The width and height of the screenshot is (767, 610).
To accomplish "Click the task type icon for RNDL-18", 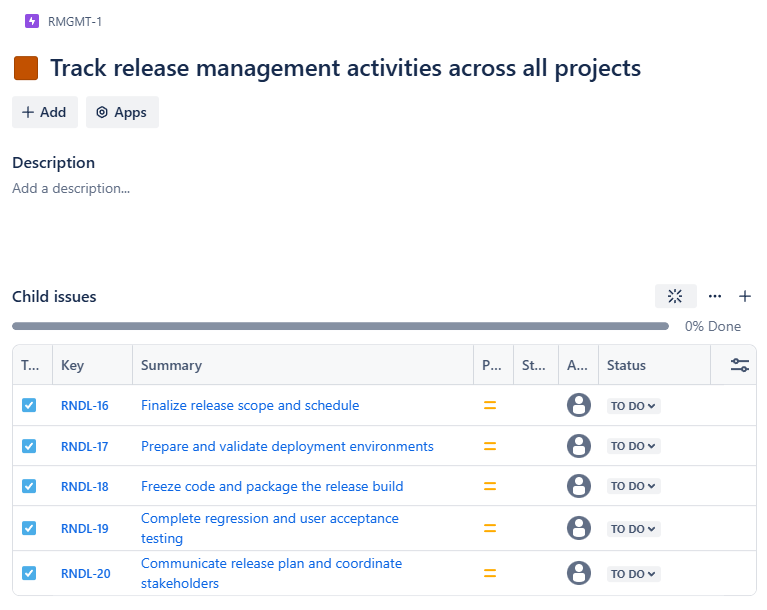I will [x=29, y=486].
